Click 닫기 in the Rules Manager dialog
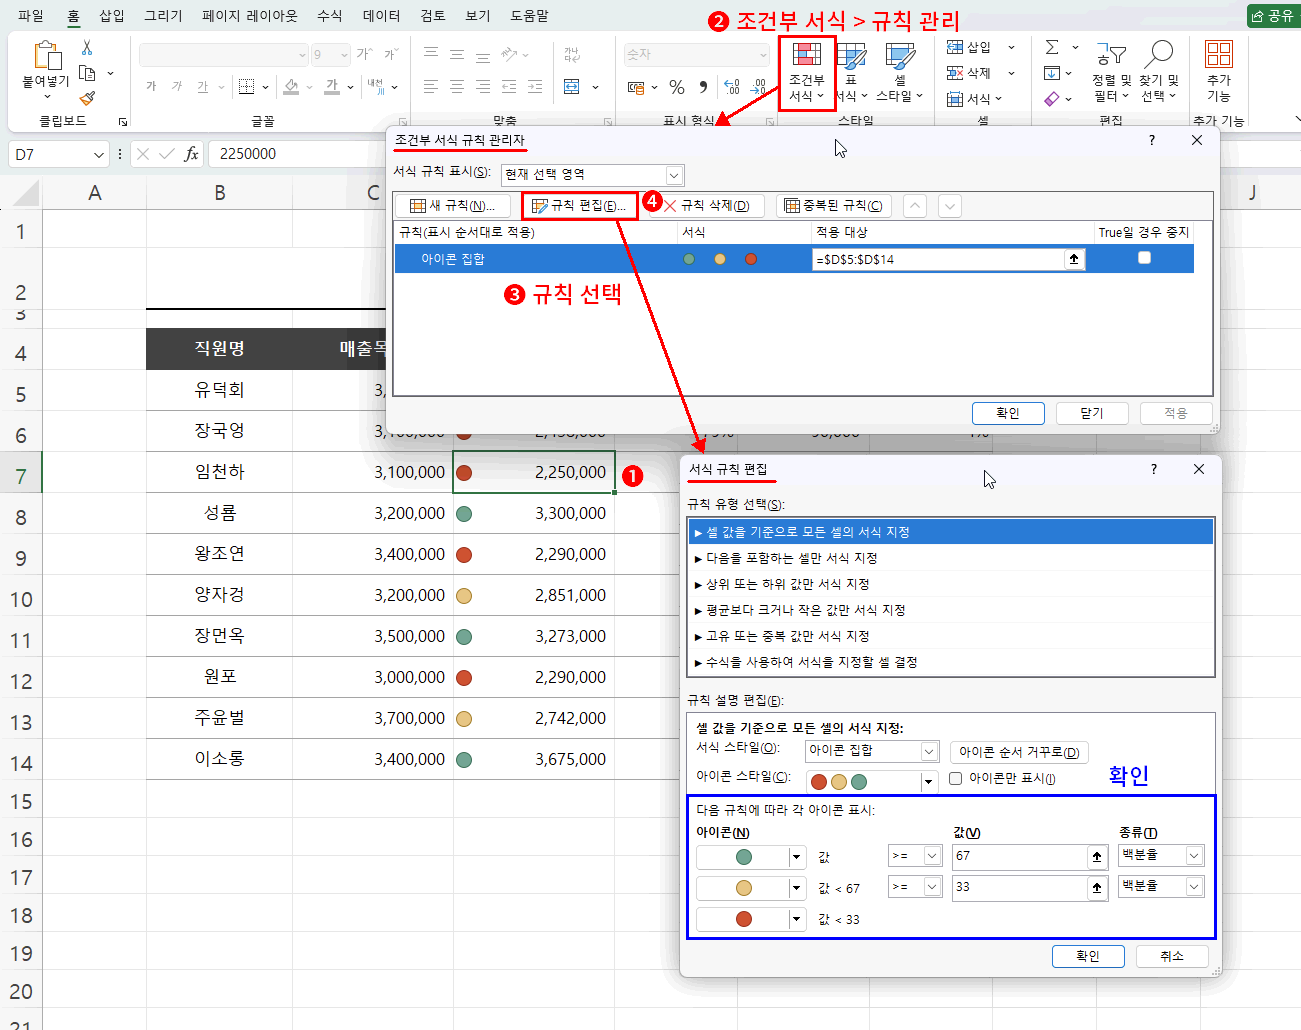Viewport: 1301px width, 1030px height. (x=1092, y=413)
